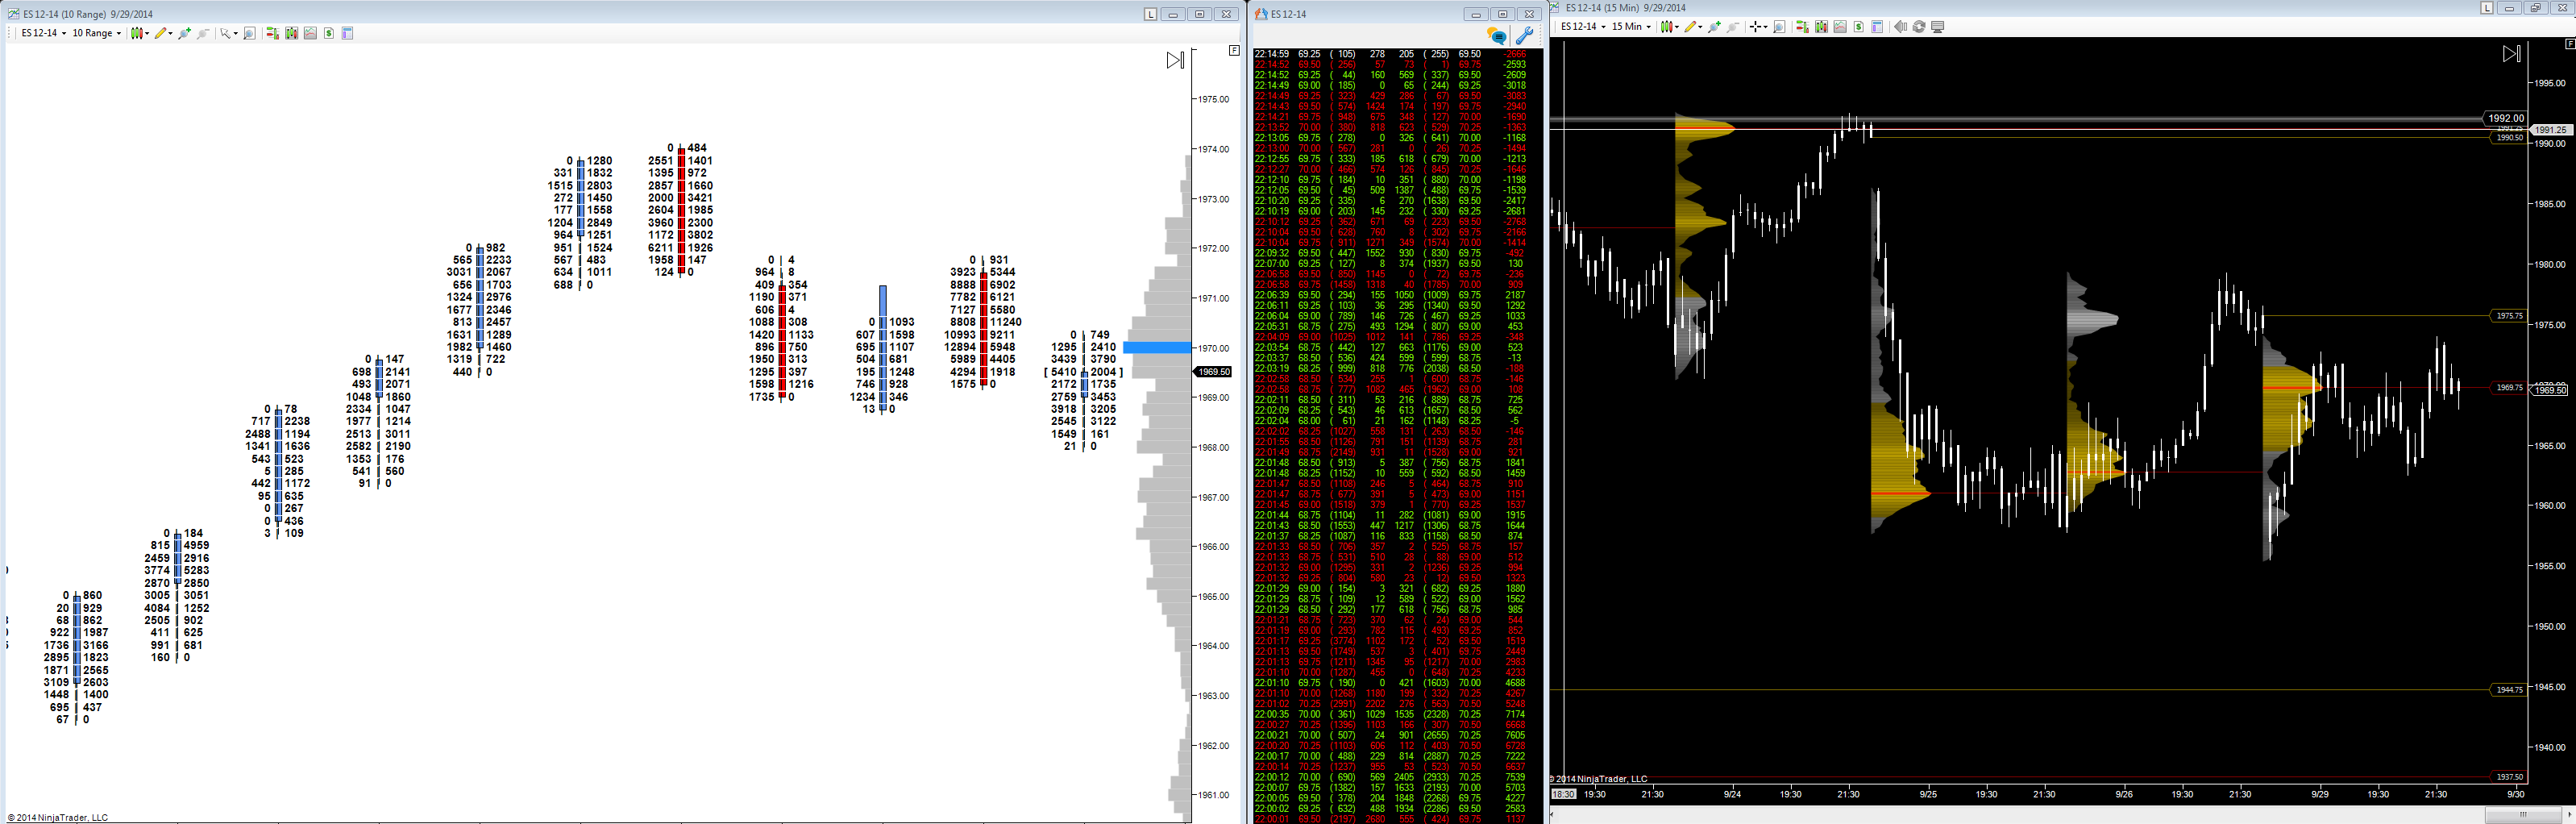Click the 1975.75 price line label
This screenshot has height=824, width=2576.
coord(2509,316)
